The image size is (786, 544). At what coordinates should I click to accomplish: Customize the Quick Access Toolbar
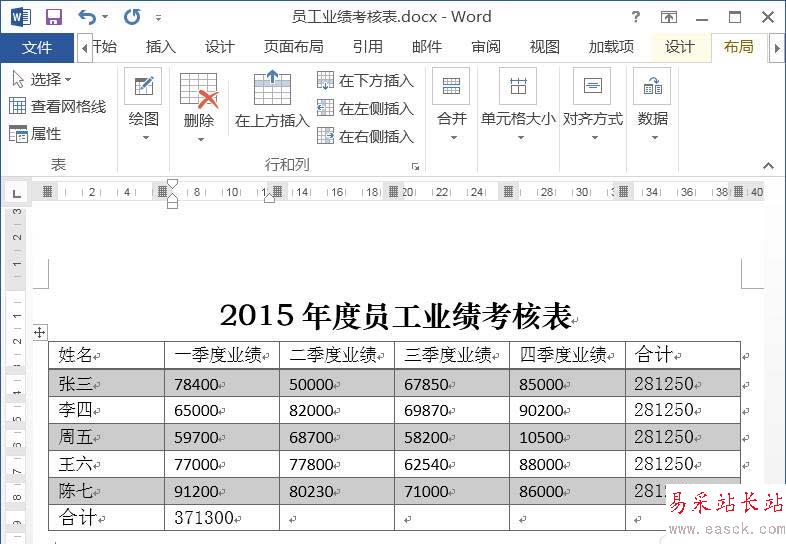[x=158, y=18]
